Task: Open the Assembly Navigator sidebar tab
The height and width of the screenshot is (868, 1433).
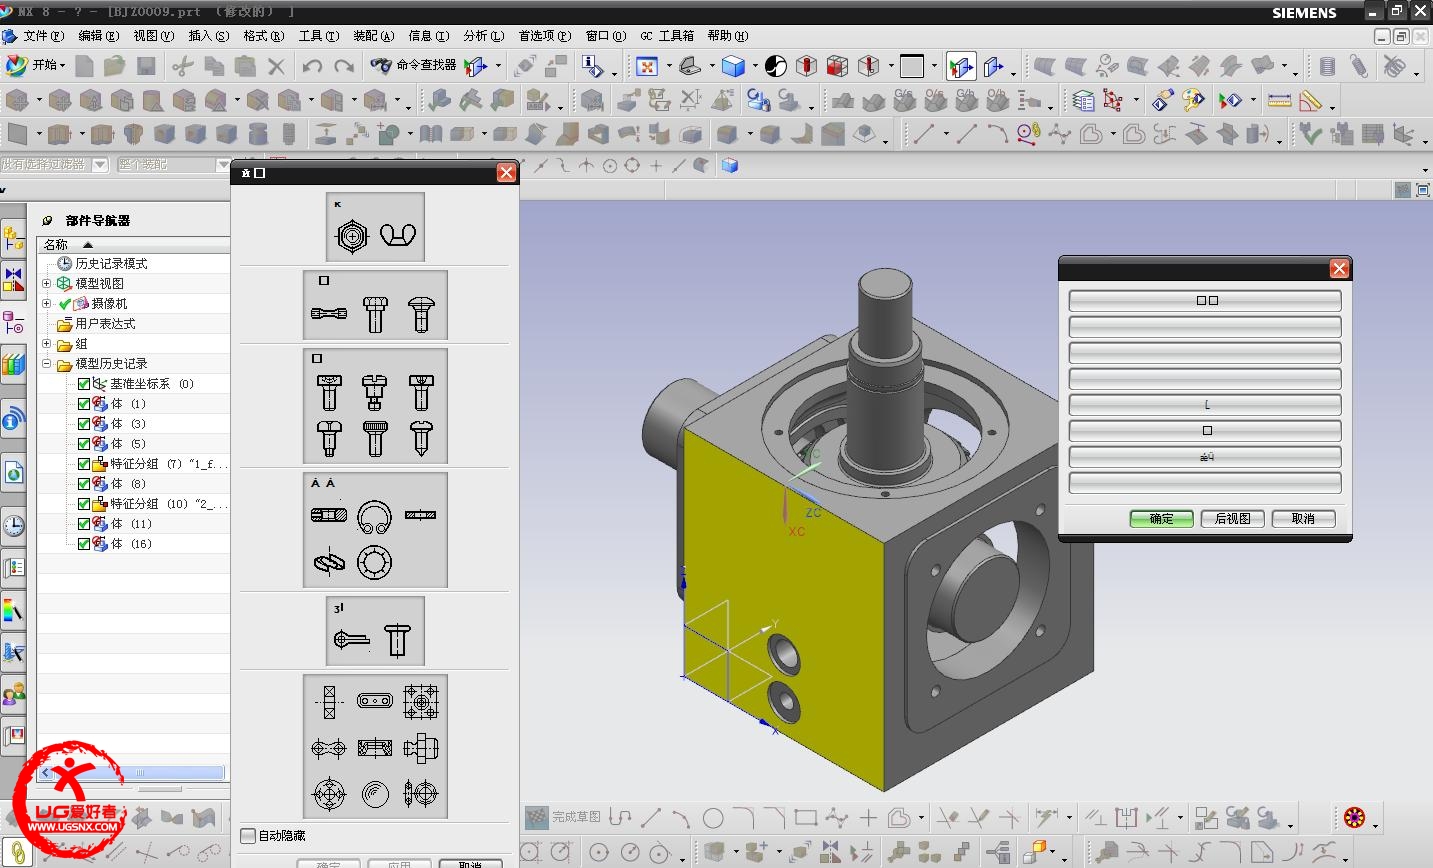Action: pyautogui.click(x=13, y=238)
